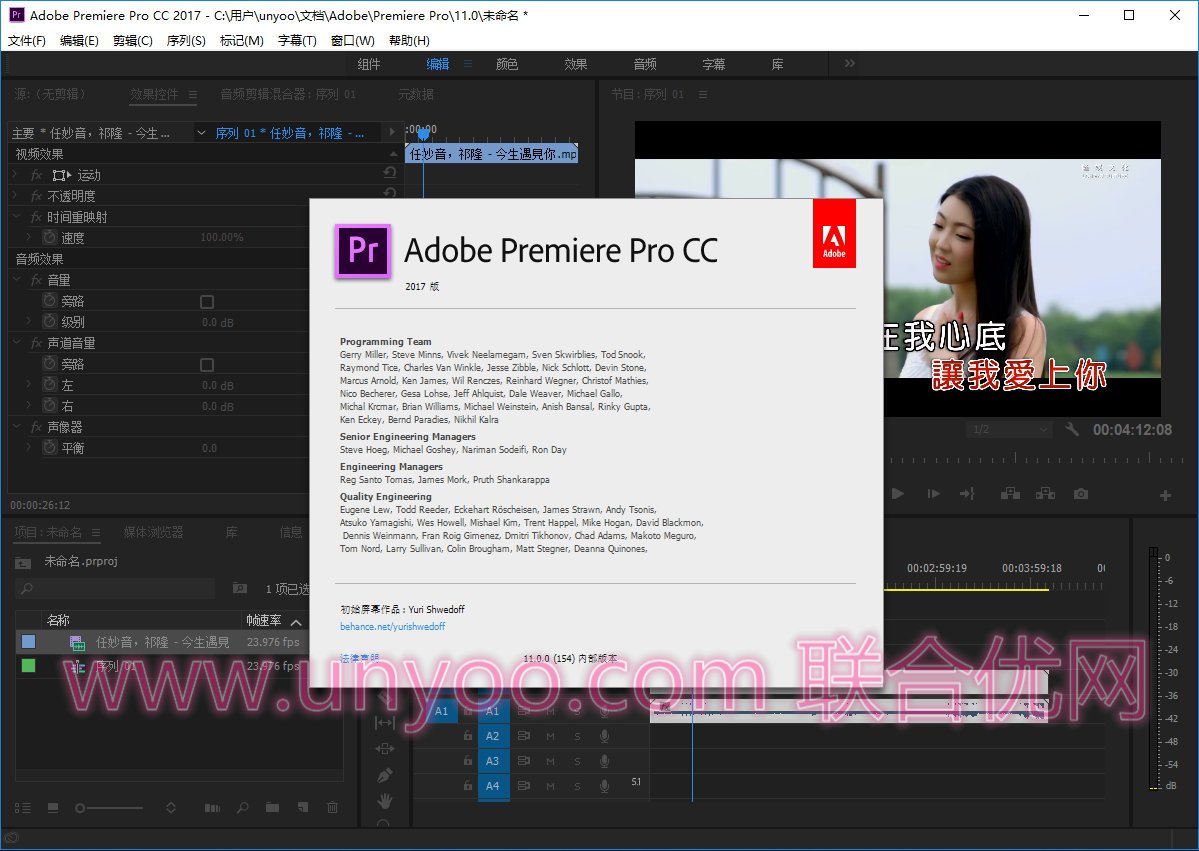Click the Step Forward one frame icon
Screen dimensions: 1199x851
point(934,494)
